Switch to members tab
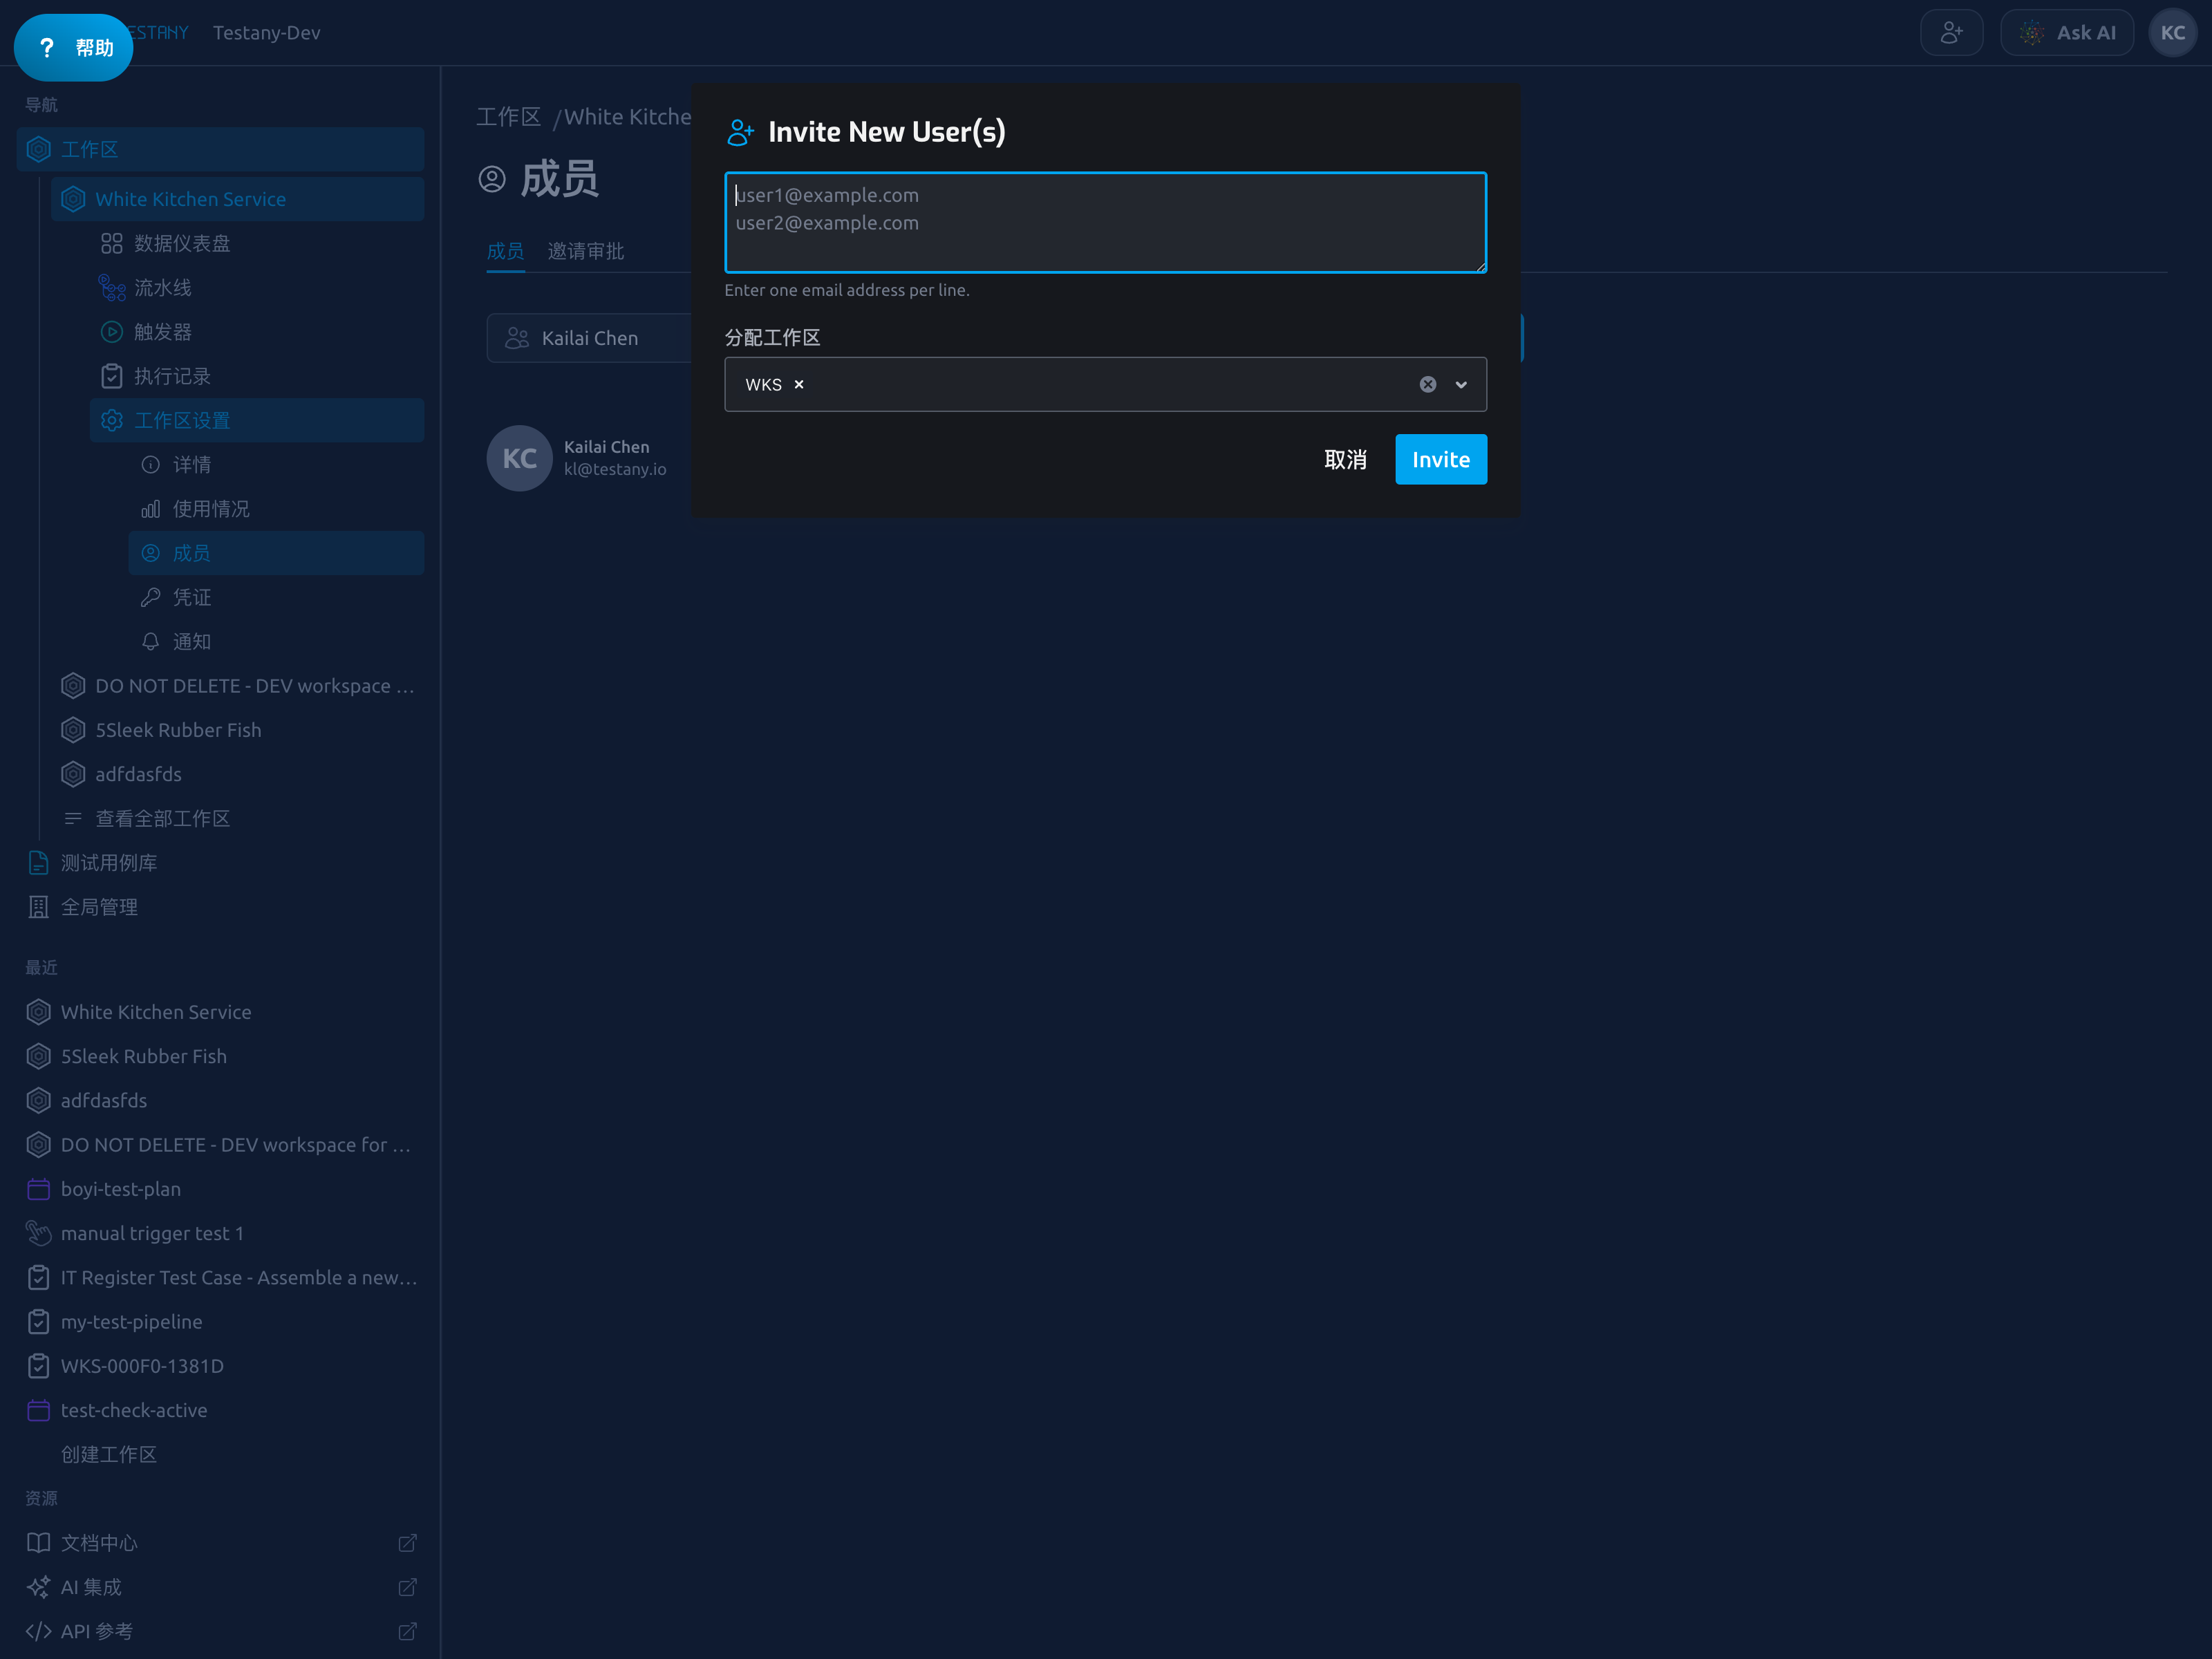This screenshot has width=2212, height=1659. pos(505,251)
